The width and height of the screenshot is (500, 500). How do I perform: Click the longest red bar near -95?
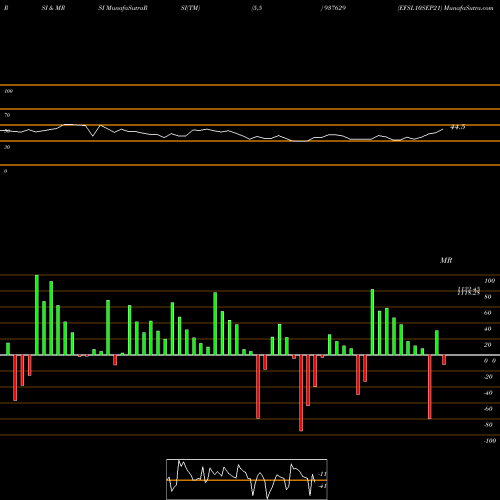pyautogui.click(x=301, y=393)
